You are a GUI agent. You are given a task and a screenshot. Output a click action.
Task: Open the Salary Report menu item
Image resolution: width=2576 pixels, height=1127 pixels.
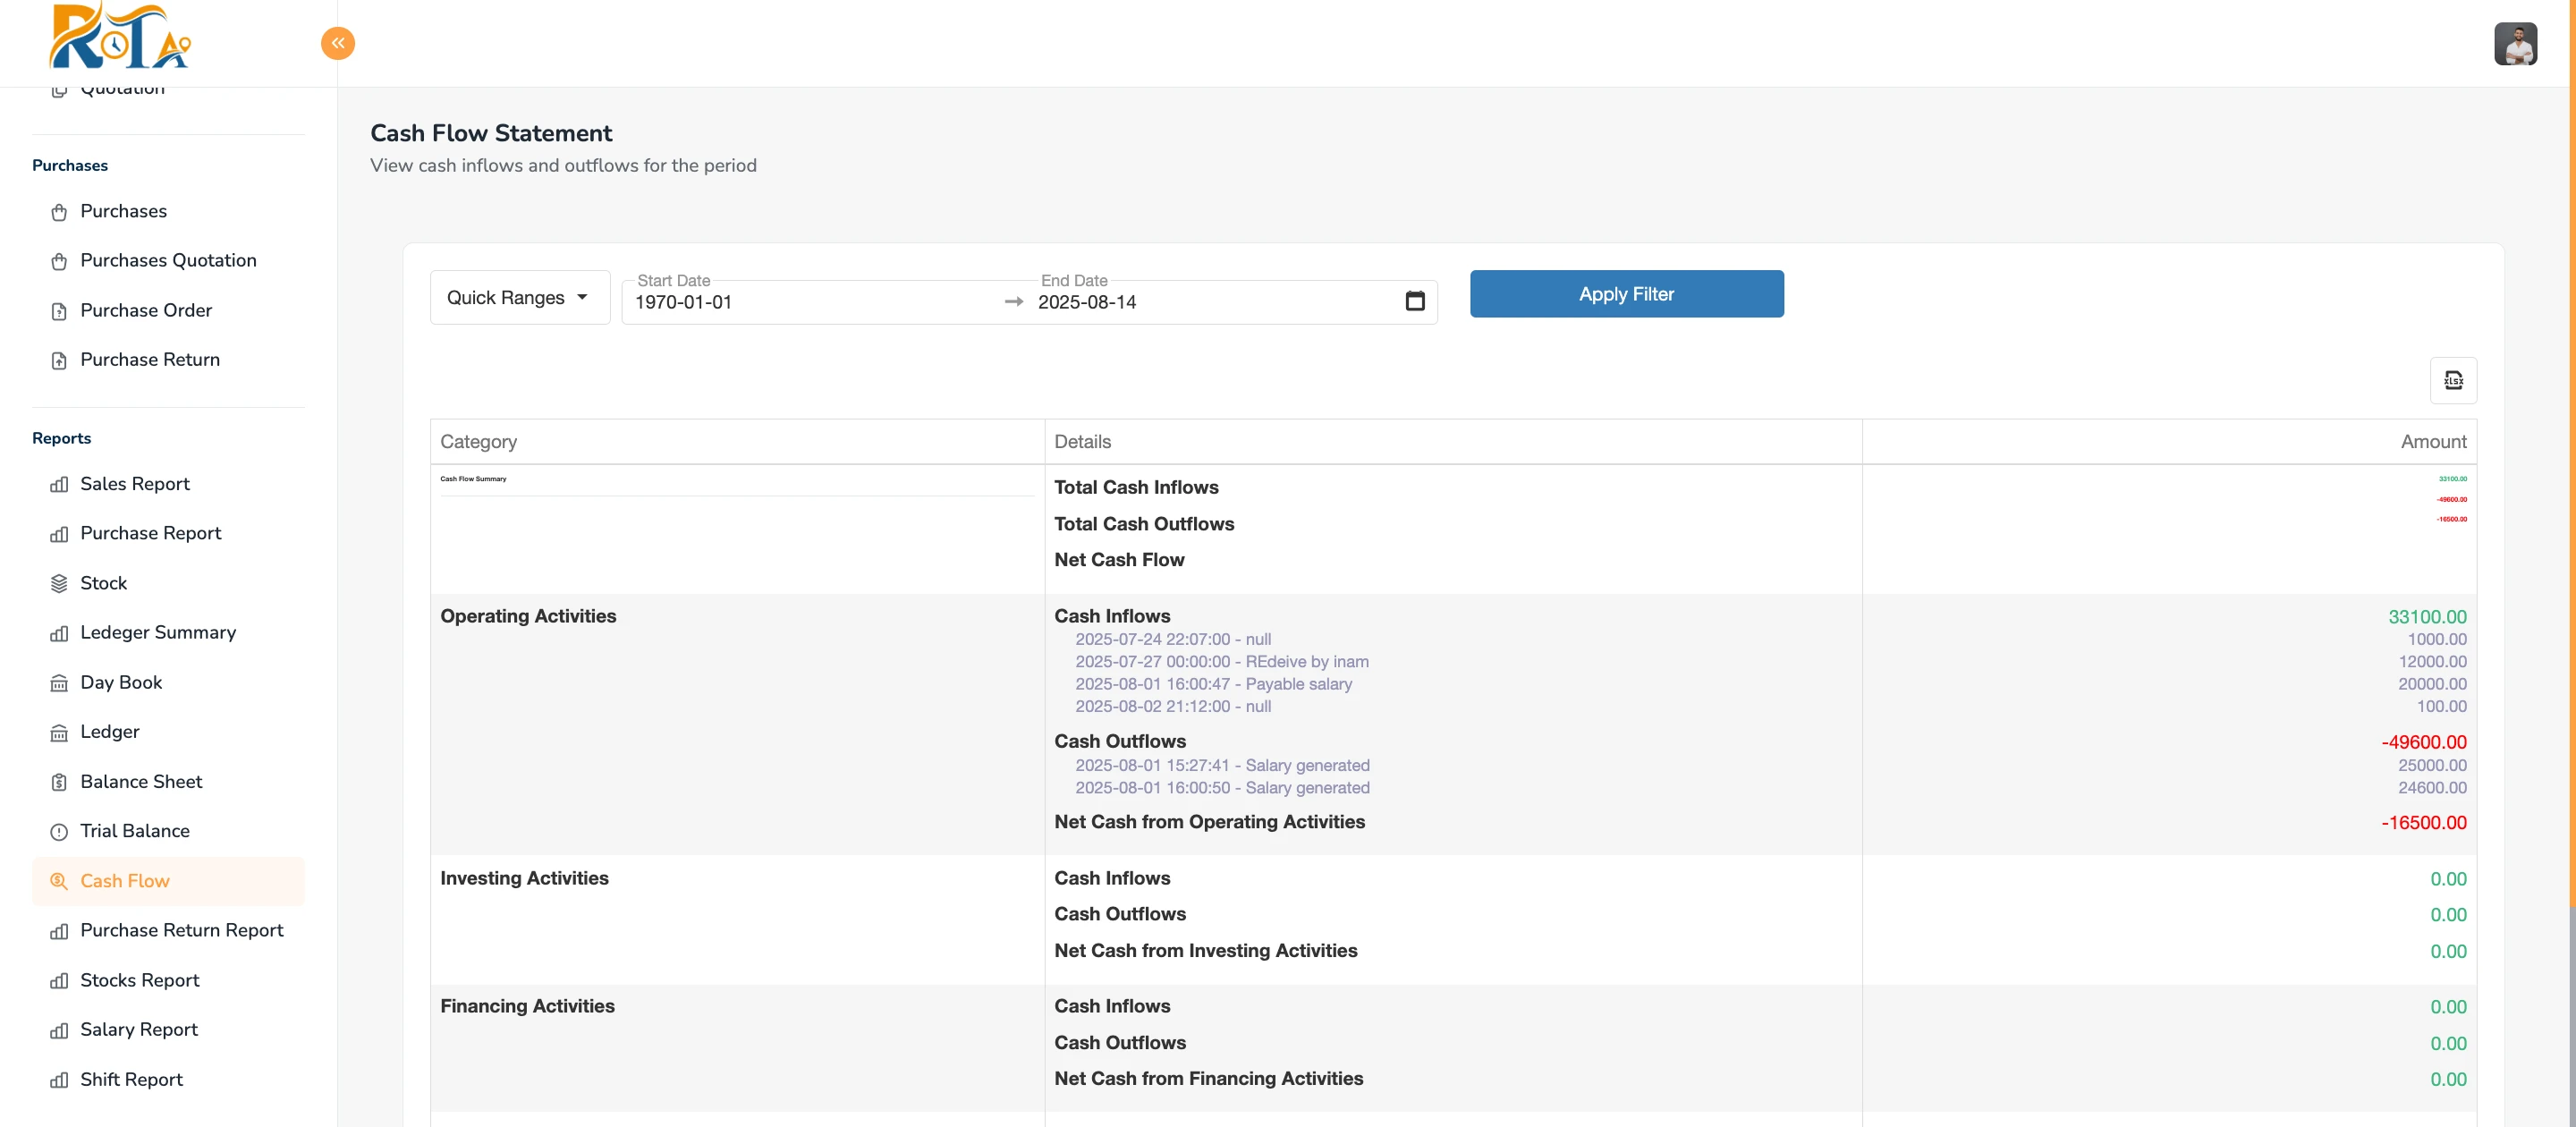tap(139, 1029)
